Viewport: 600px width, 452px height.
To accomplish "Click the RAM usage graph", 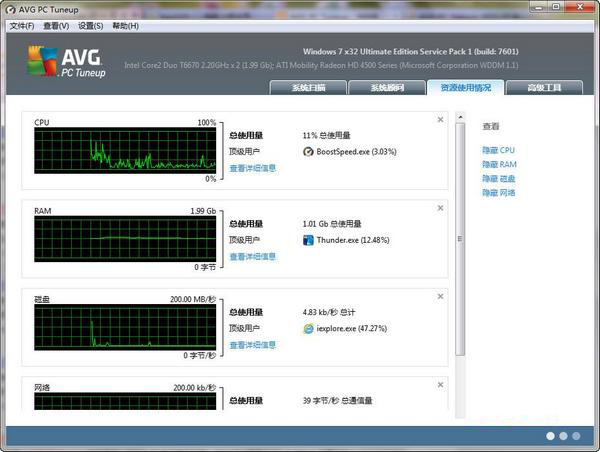I will click(x=125, y=239).
